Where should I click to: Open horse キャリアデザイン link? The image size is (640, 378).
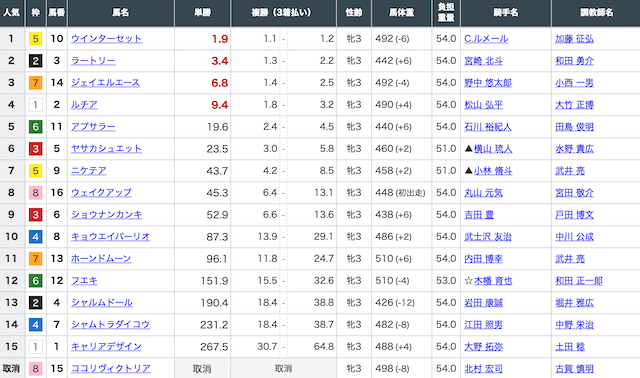point(106,347)
